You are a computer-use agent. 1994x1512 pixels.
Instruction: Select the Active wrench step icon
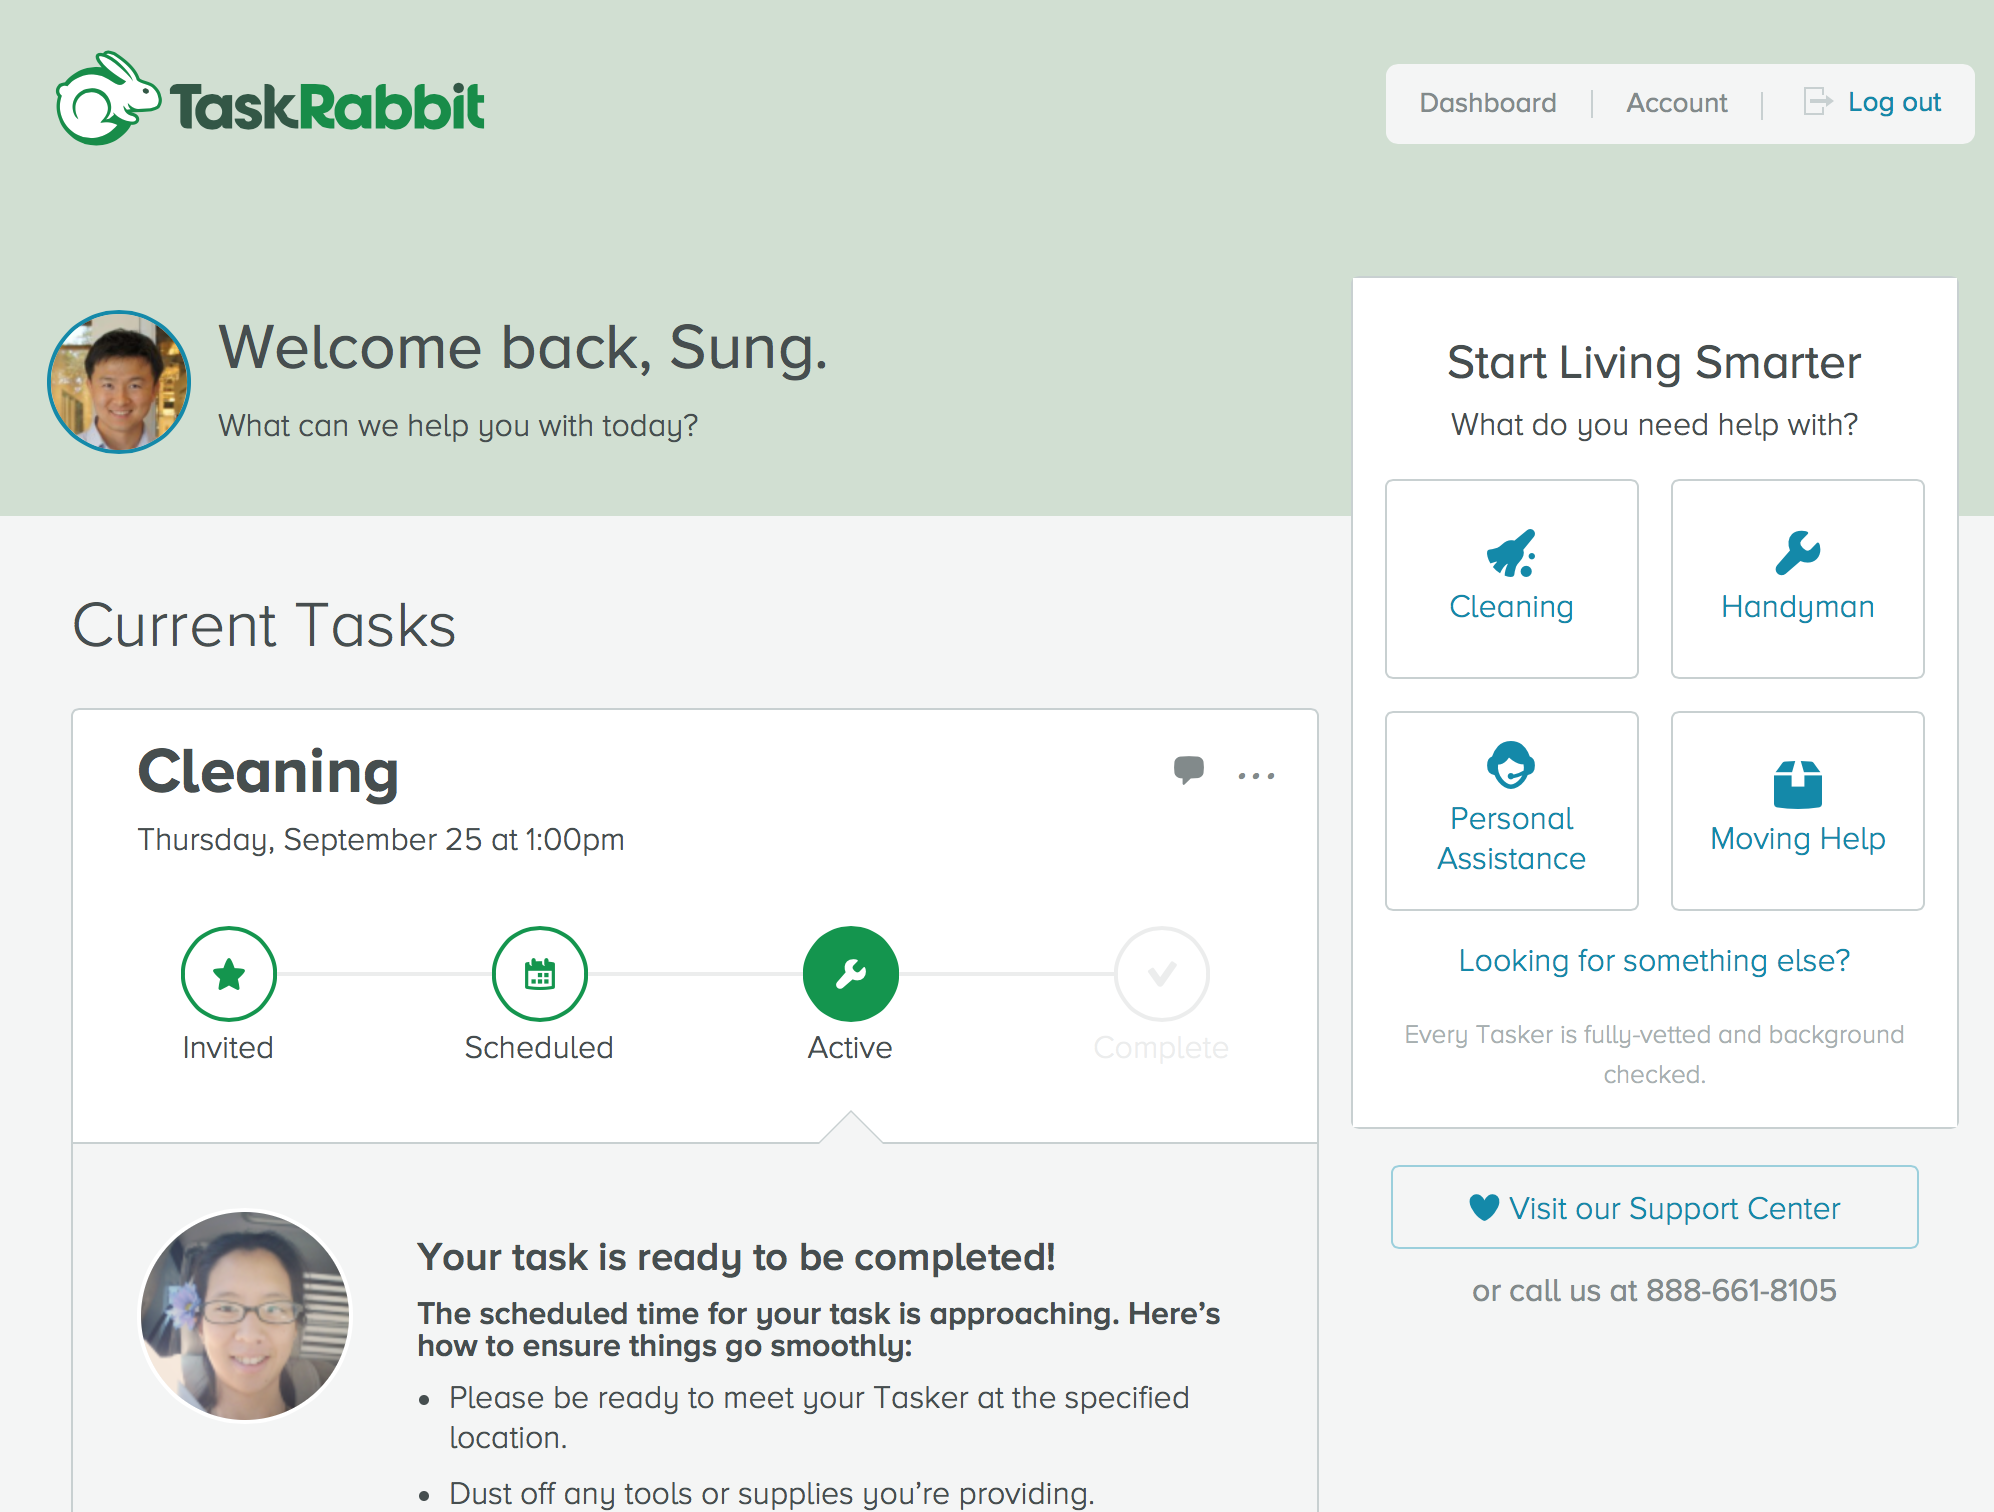[x=851, y=974]
